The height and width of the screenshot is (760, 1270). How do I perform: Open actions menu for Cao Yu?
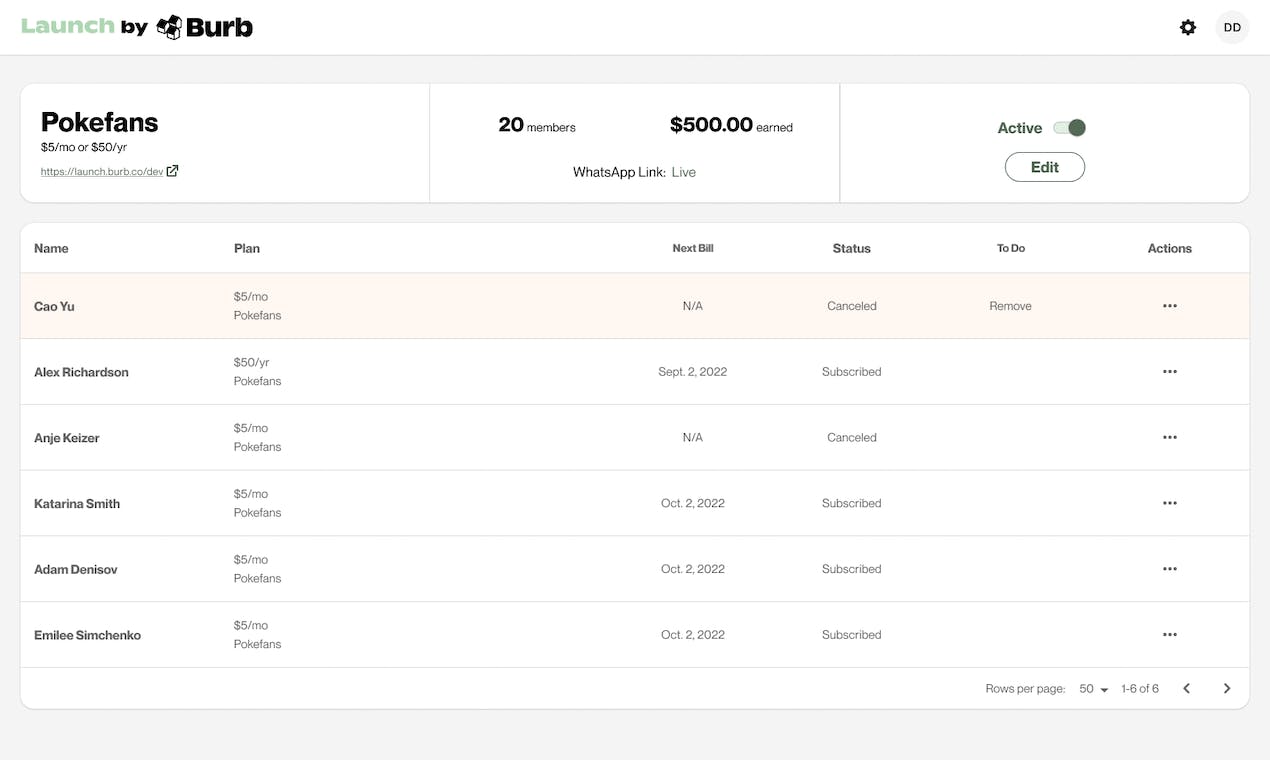coord(1170,306)
